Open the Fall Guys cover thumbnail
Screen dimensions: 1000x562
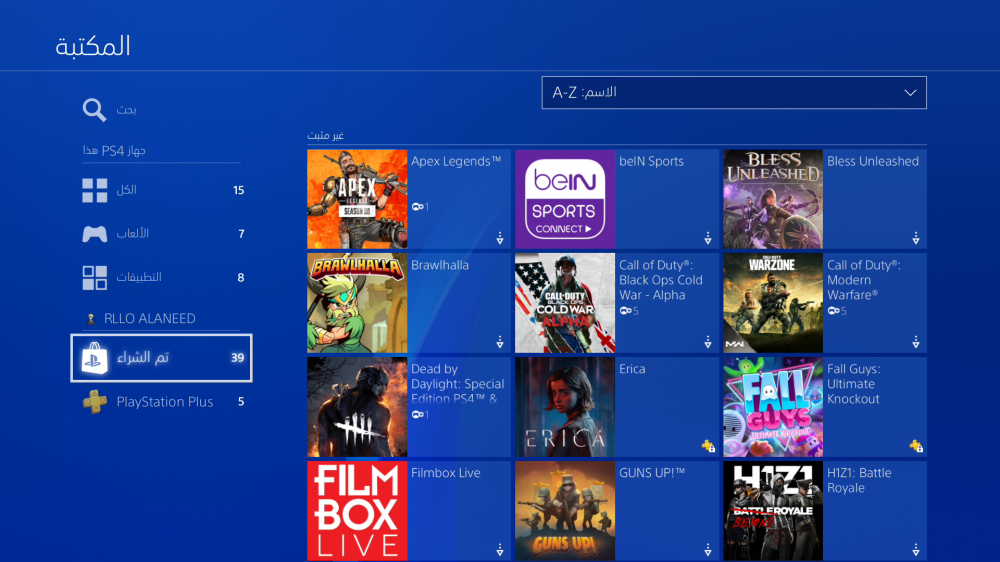pos(773,407)
